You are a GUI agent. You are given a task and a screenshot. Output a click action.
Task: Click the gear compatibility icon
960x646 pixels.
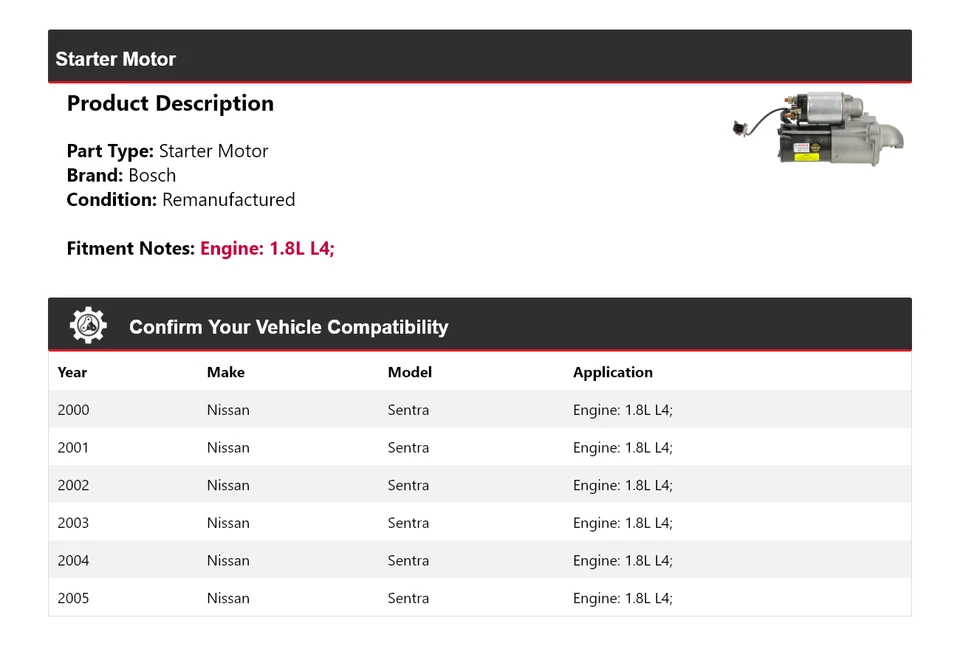[88, 323]
